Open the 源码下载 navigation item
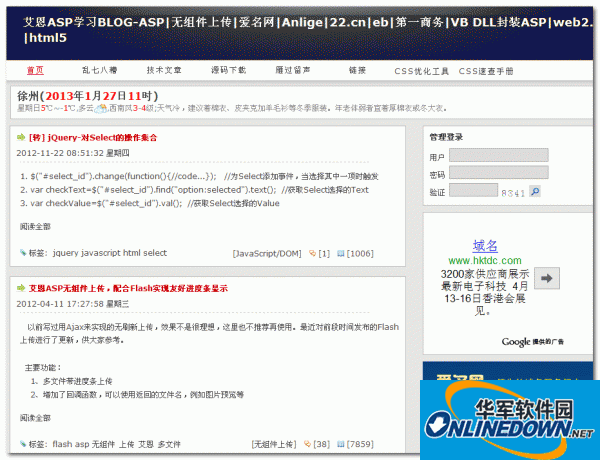This screenshot has width=600, height=460. coord(228,71)
